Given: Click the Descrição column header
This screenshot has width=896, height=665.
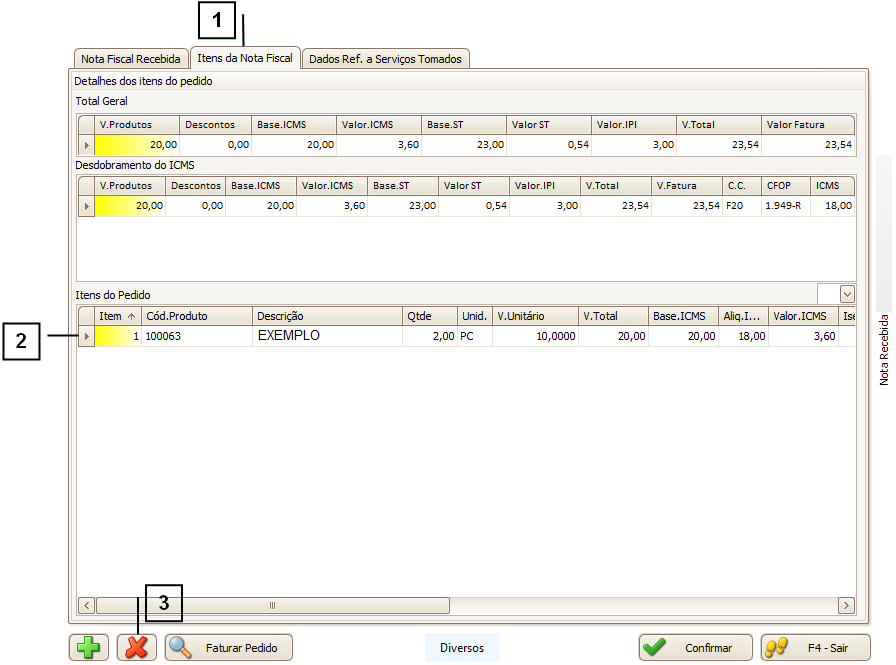Looking at the screenshot, I should point(326,316).
